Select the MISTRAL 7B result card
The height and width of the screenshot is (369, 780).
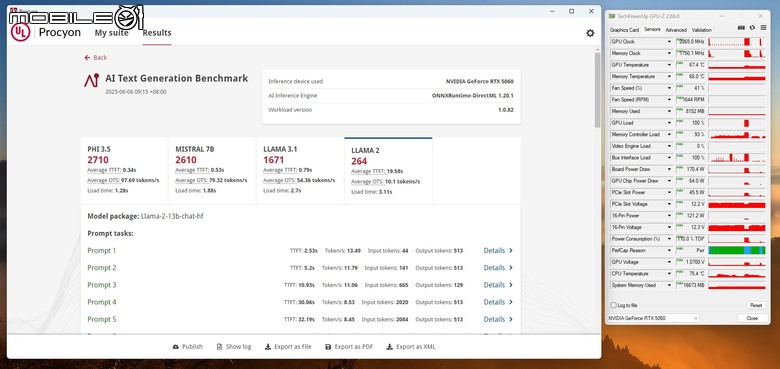[x=212, y=171]
